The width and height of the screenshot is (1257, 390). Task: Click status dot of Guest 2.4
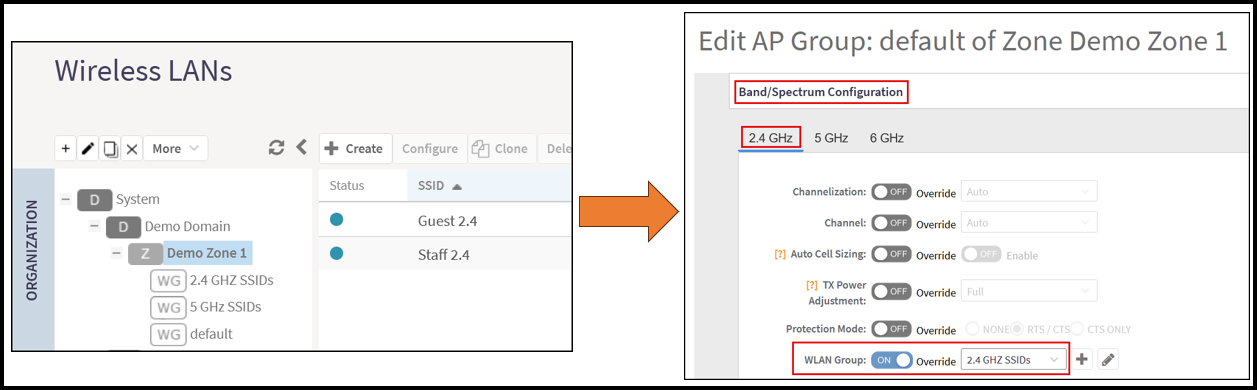pyautogui.click(x=336, y=220)
